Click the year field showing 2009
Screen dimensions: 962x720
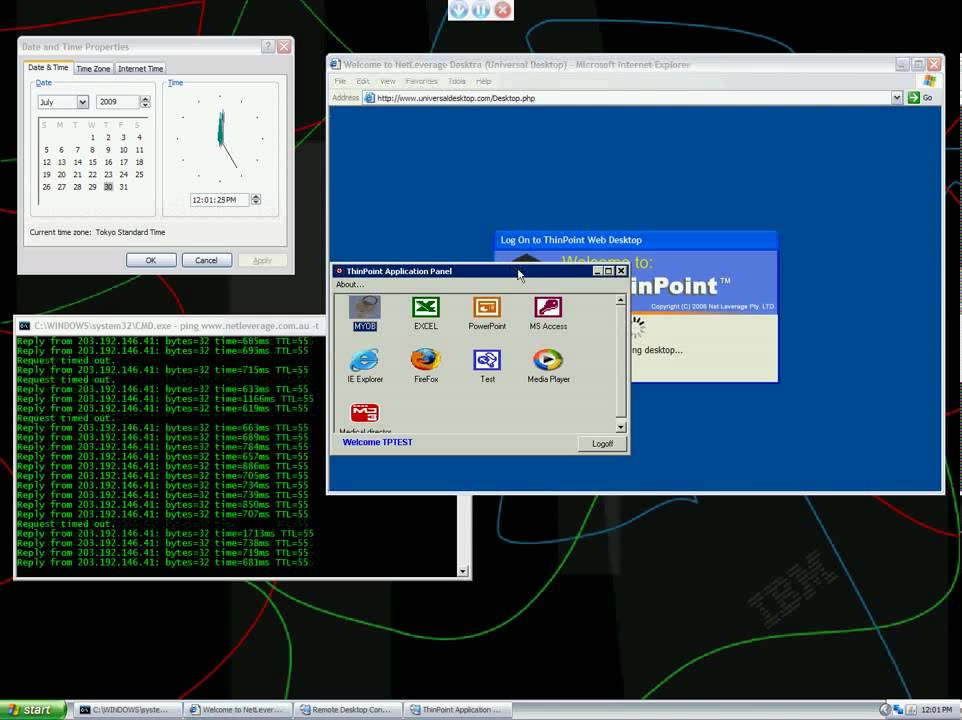click(x=118, y=102)
